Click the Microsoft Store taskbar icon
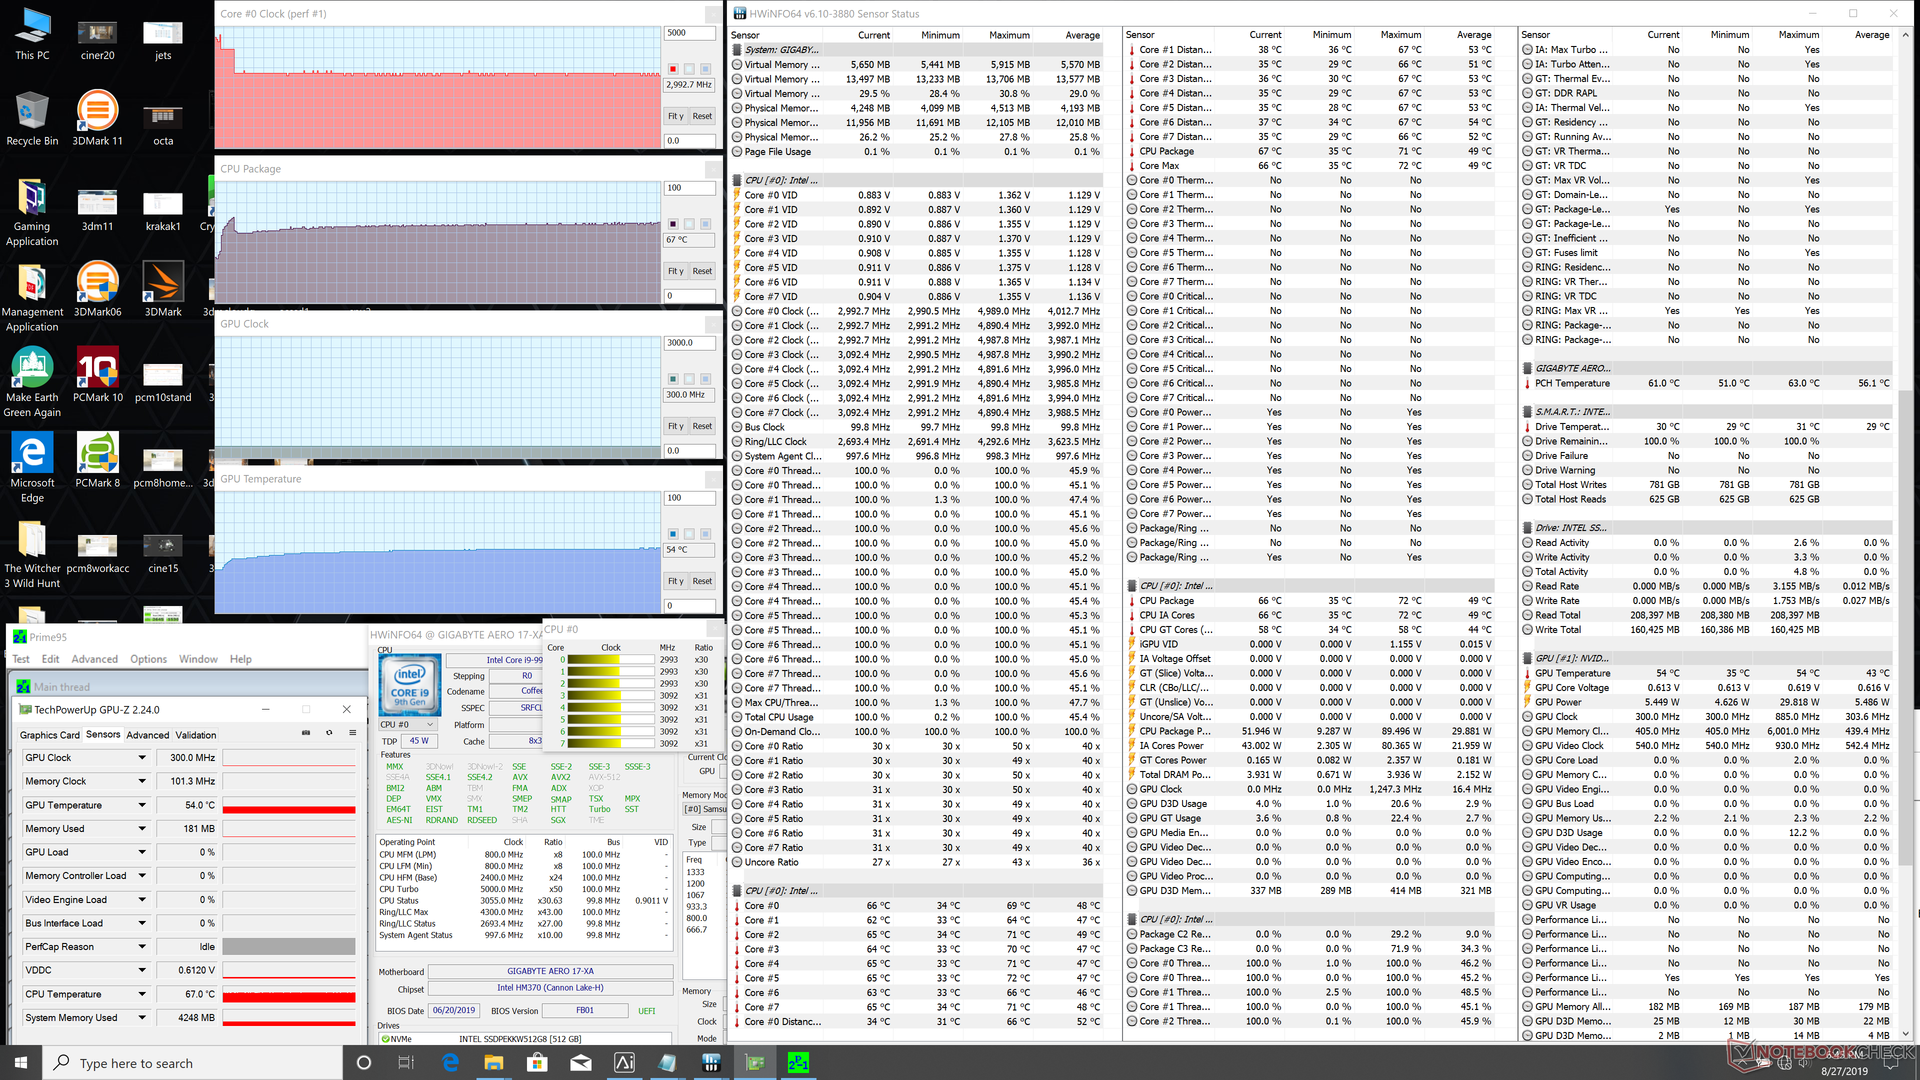The image size is (1920, 1080). [537, 1063]
